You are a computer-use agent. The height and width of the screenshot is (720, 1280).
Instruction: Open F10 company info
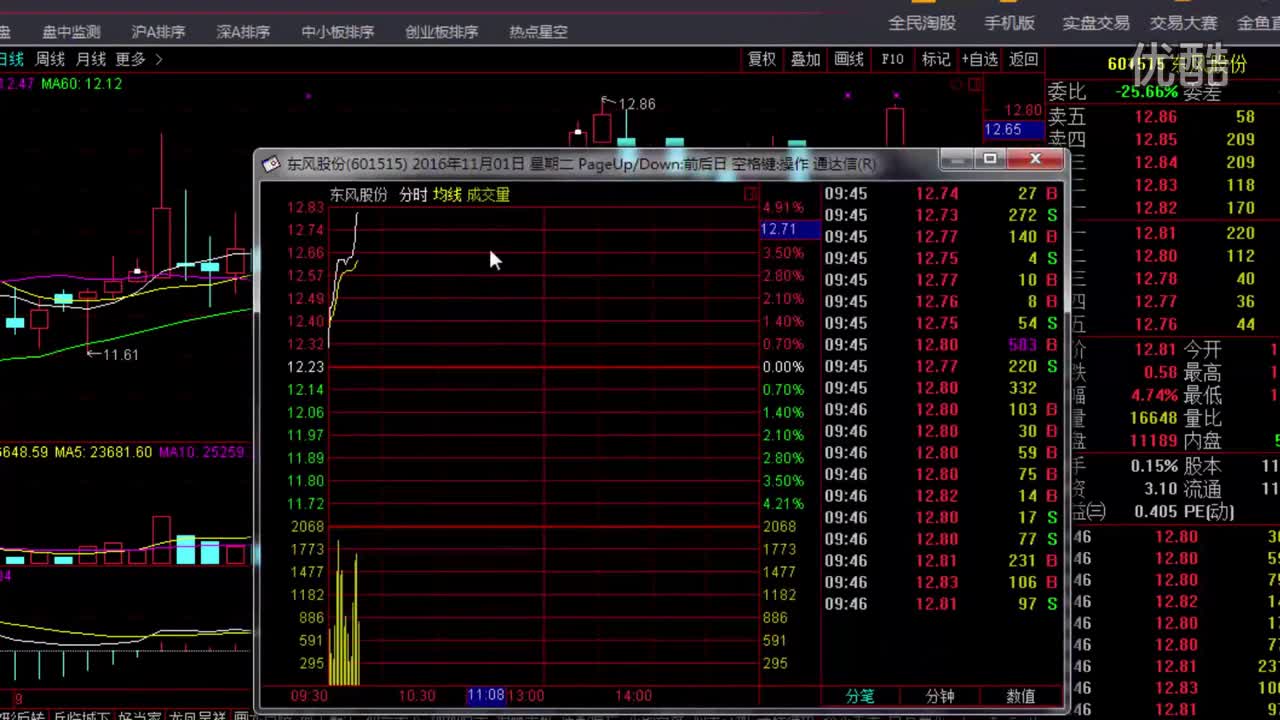point(892,60)
